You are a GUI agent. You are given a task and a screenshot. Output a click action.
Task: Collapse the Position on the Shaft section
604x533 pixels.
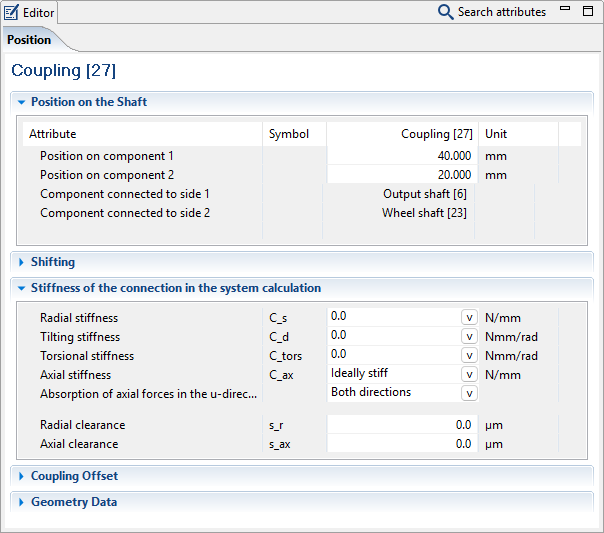(x=21, y=102)
